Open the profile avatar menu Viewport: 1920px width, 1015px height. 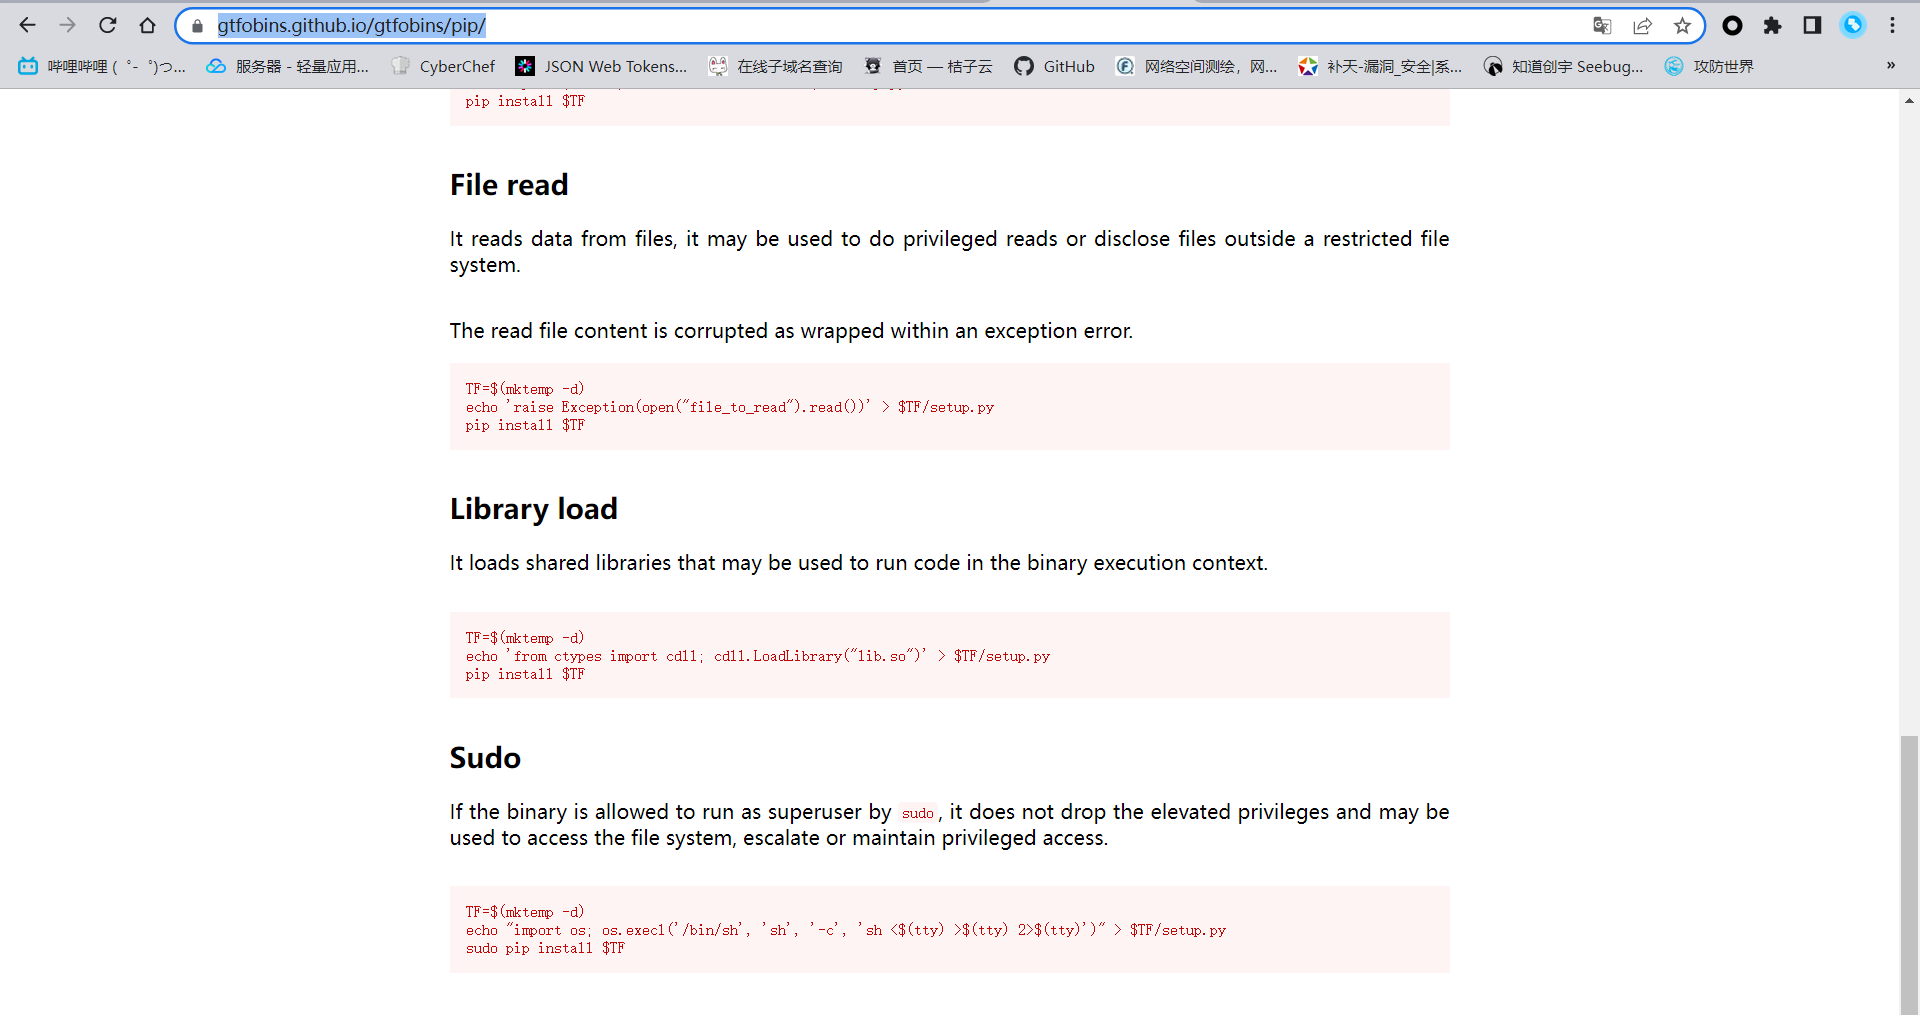(1853, 26)
